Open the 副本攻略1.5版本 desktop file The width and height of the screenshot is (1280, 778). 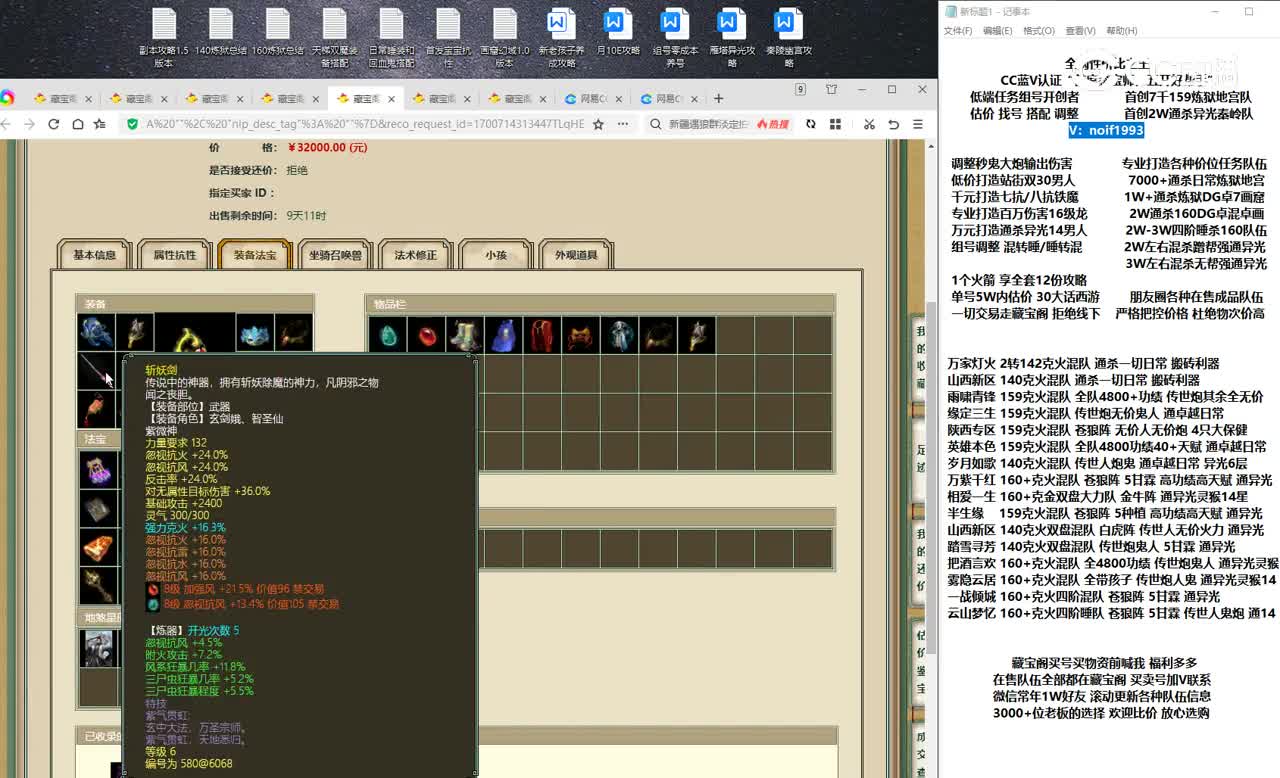[164, 38]
